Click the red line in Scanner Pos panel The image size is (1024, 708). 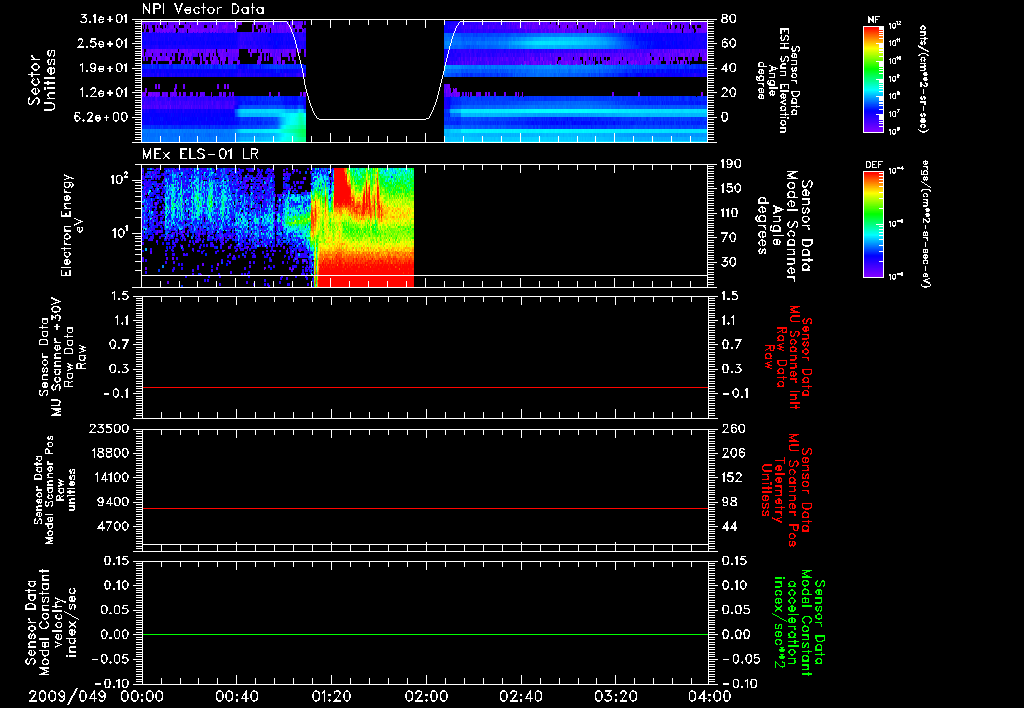click(x=424, y=508)
